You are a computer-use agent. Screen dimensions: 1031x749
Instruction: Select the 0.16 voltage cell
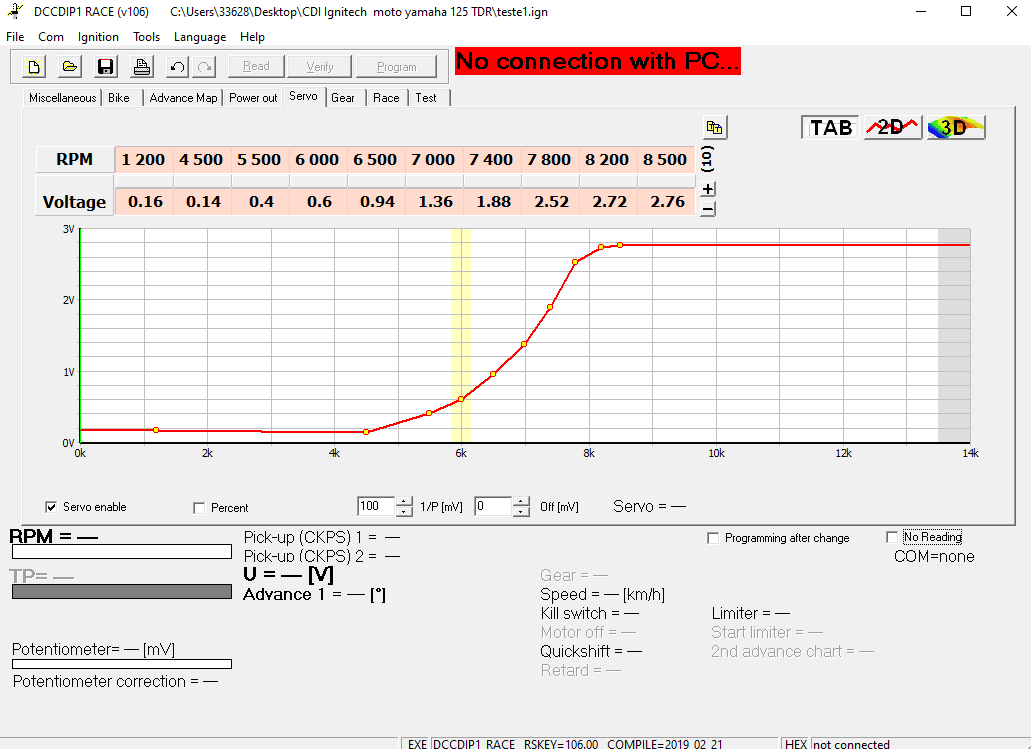click(x=145, y=202)
